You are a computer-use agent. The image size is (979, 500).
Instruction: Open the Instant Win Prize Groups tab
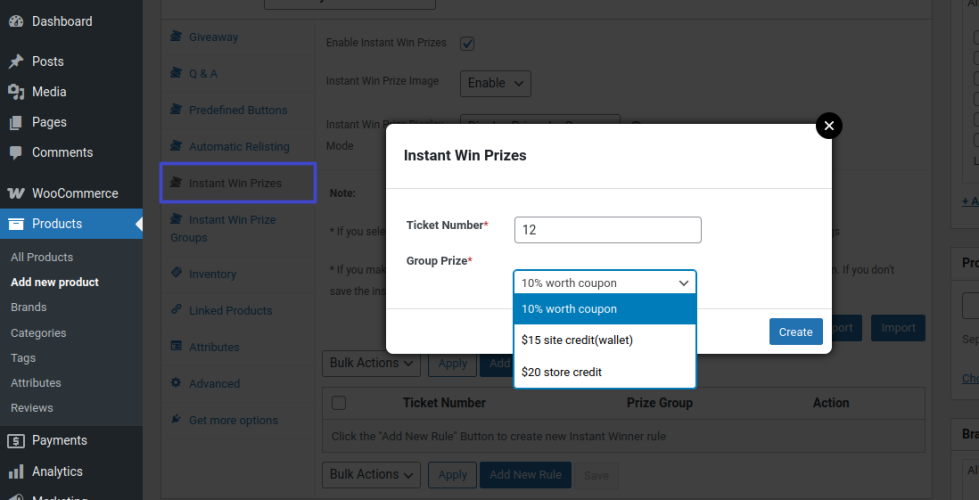click(232, 228)
